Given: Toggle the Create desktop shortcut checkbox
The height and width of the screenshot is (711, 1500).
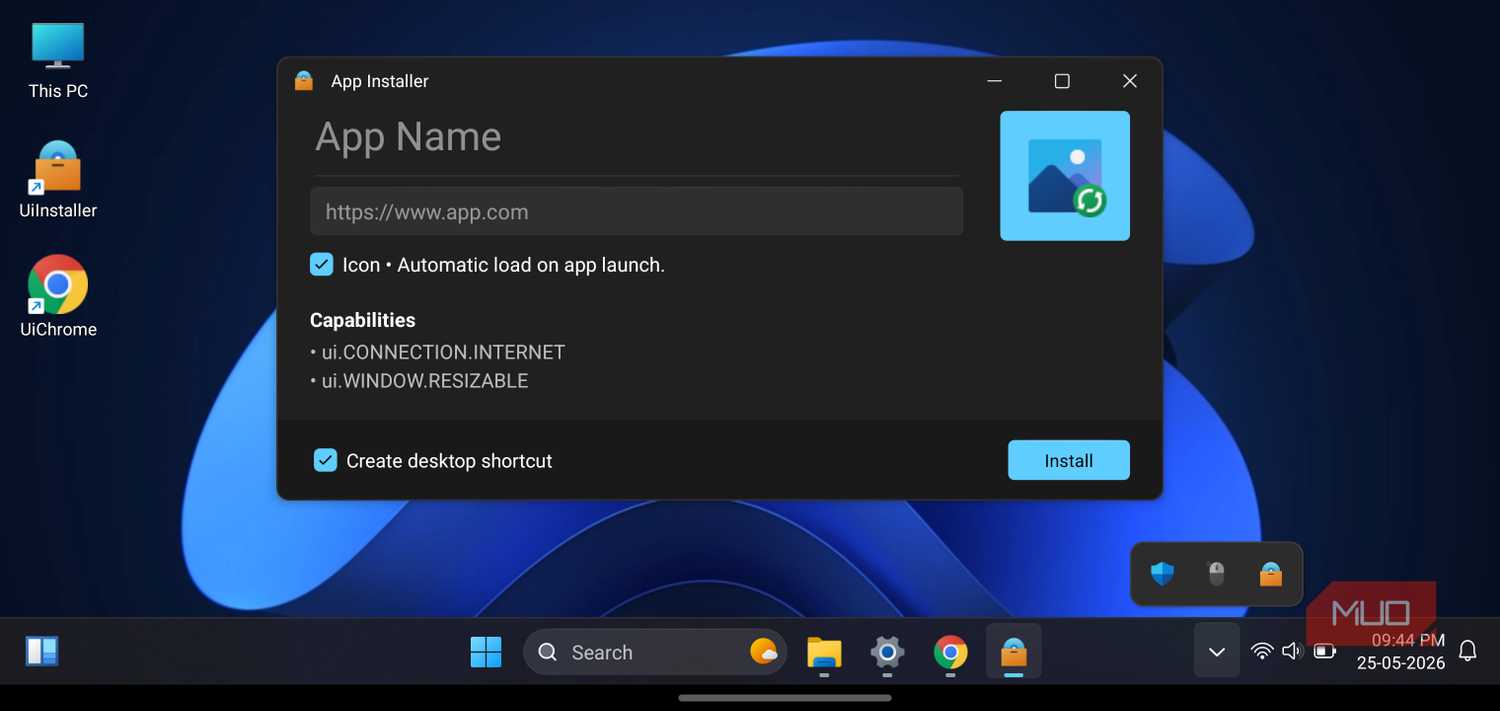Looking at the screenshot, I should 325,460.
